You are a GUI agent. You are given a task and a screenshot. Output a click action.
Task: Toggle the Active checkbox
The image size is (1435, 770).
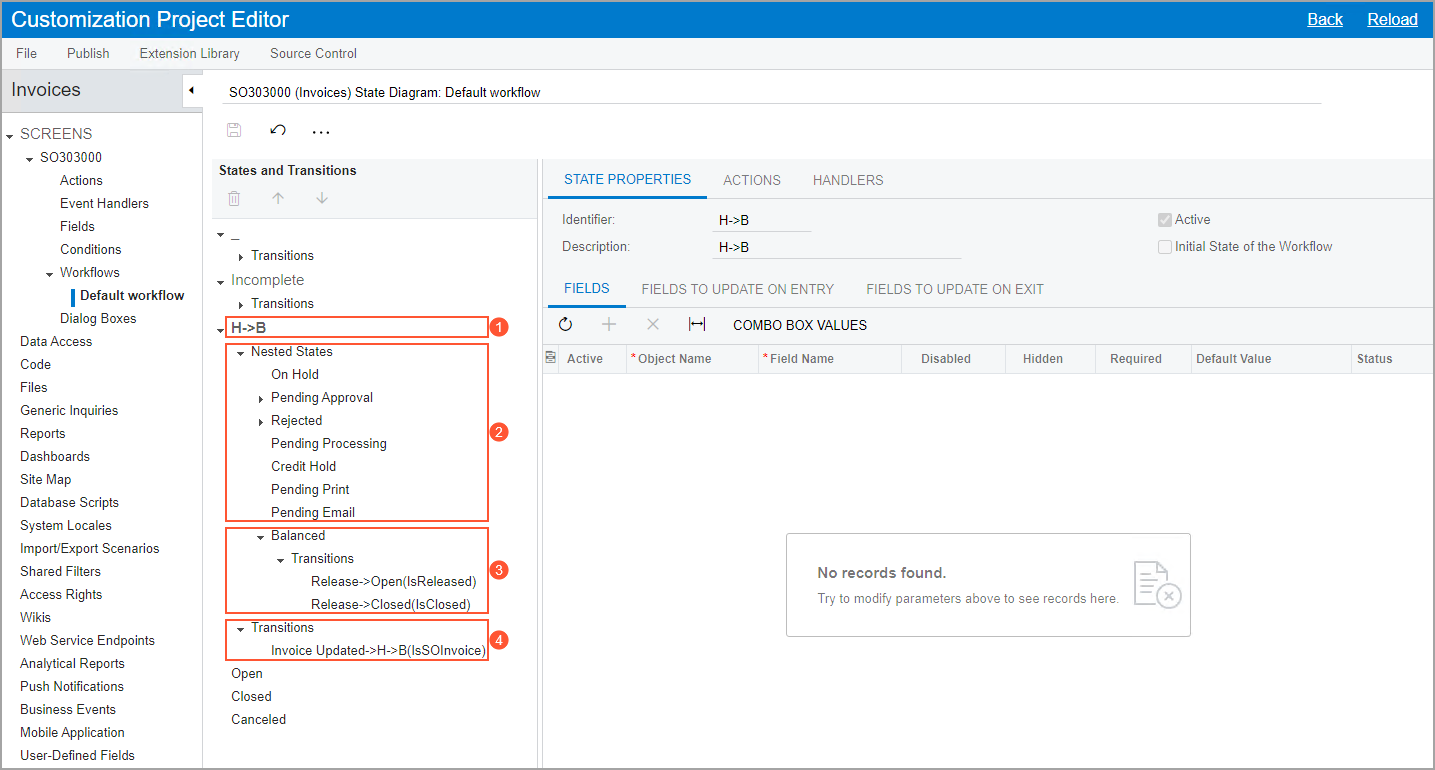point(1164,220)
